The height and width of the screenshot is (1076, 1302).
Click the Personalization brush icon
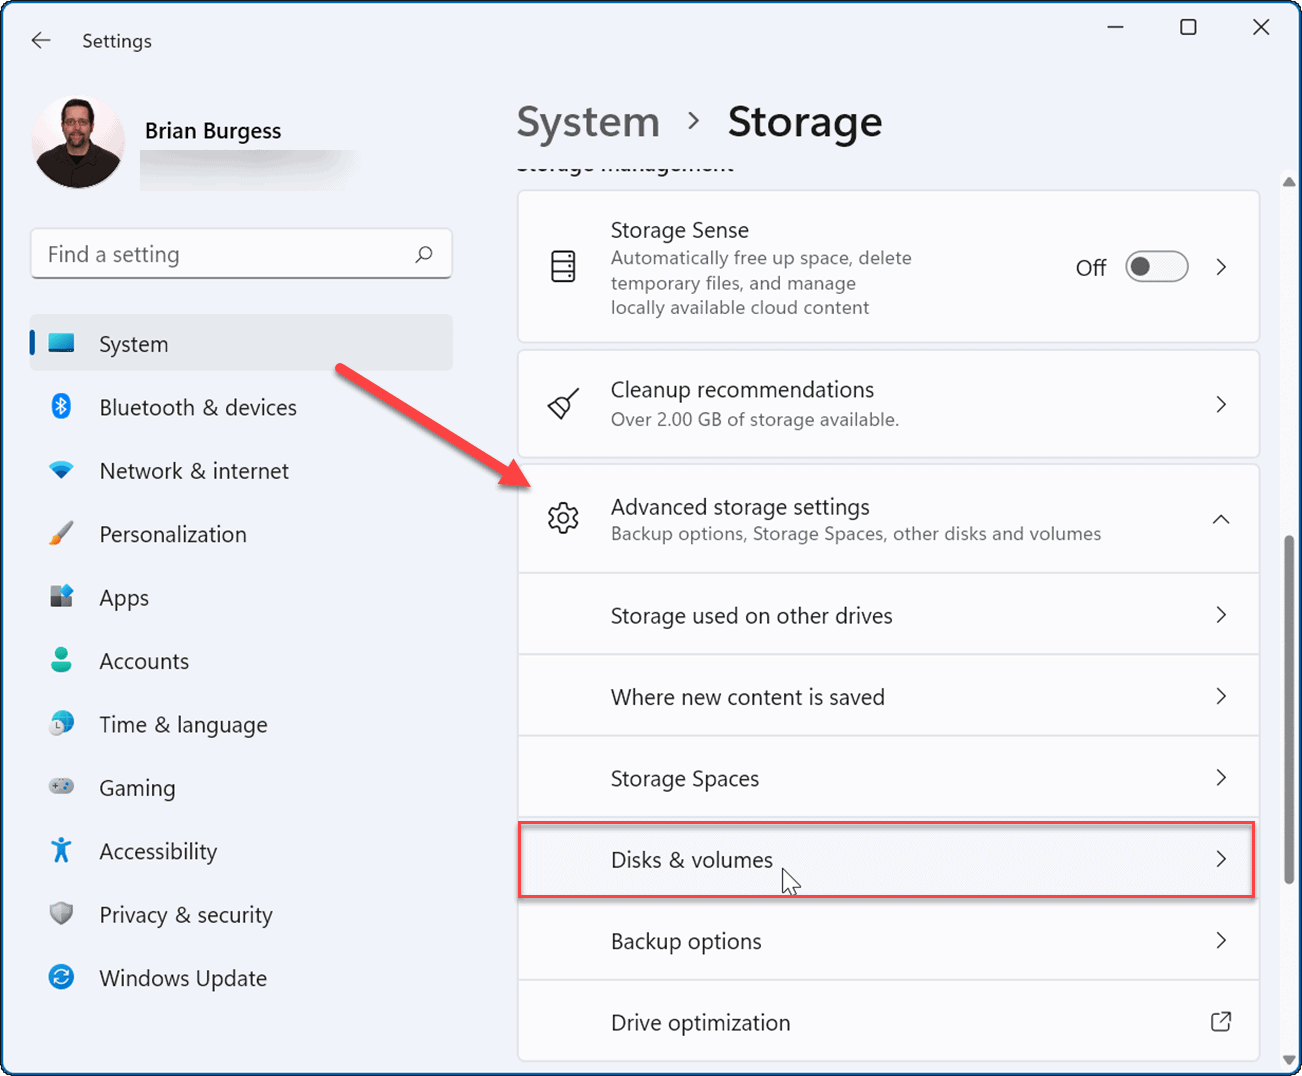pyautogui.click(x=61, y=534)
